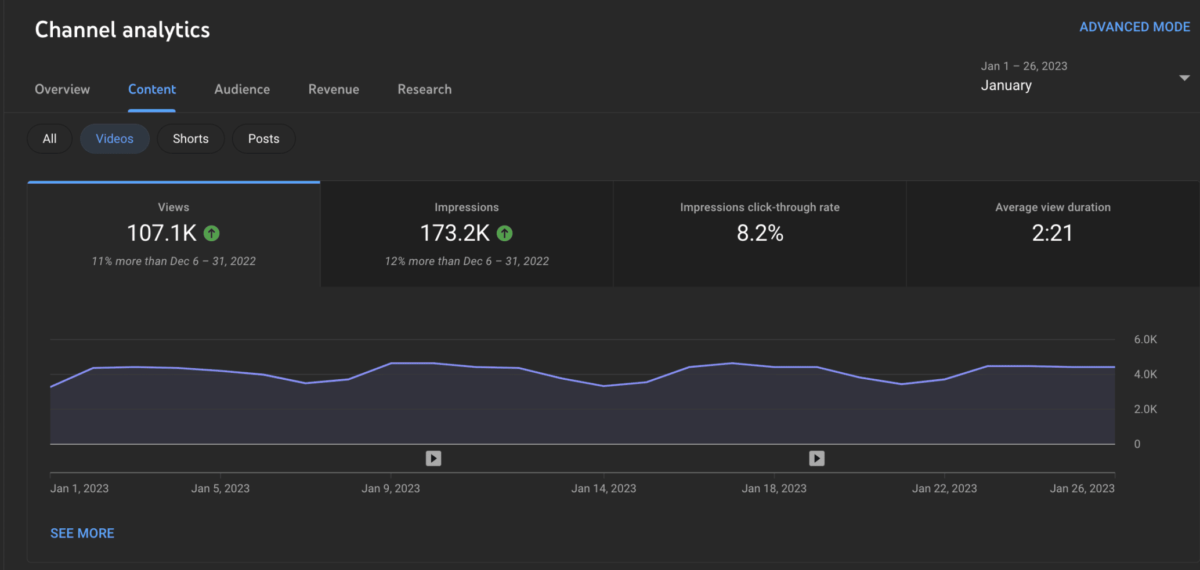
Task: Toggle the Videos filter chip
Action: [114, 139]
